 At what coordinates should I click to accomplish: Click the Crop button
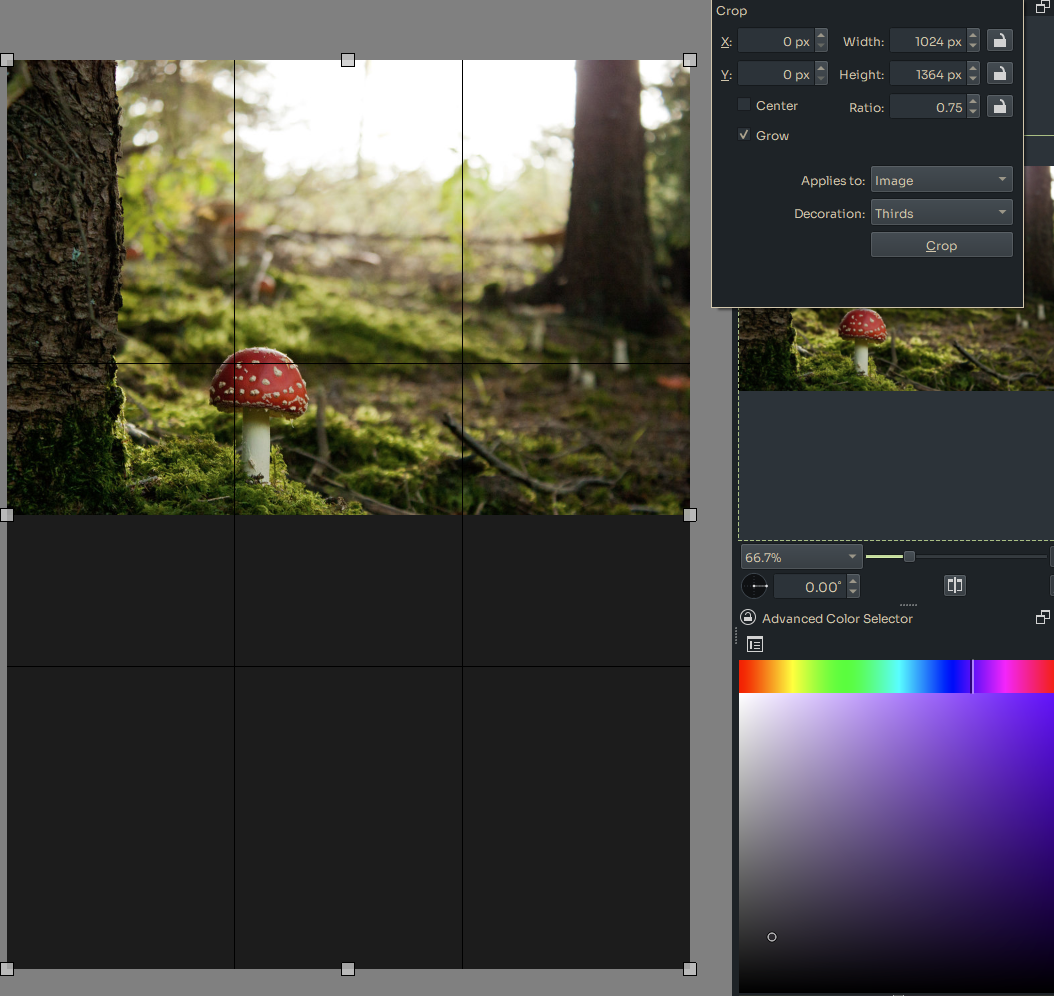pyautogui.click(x=941, y=245)
